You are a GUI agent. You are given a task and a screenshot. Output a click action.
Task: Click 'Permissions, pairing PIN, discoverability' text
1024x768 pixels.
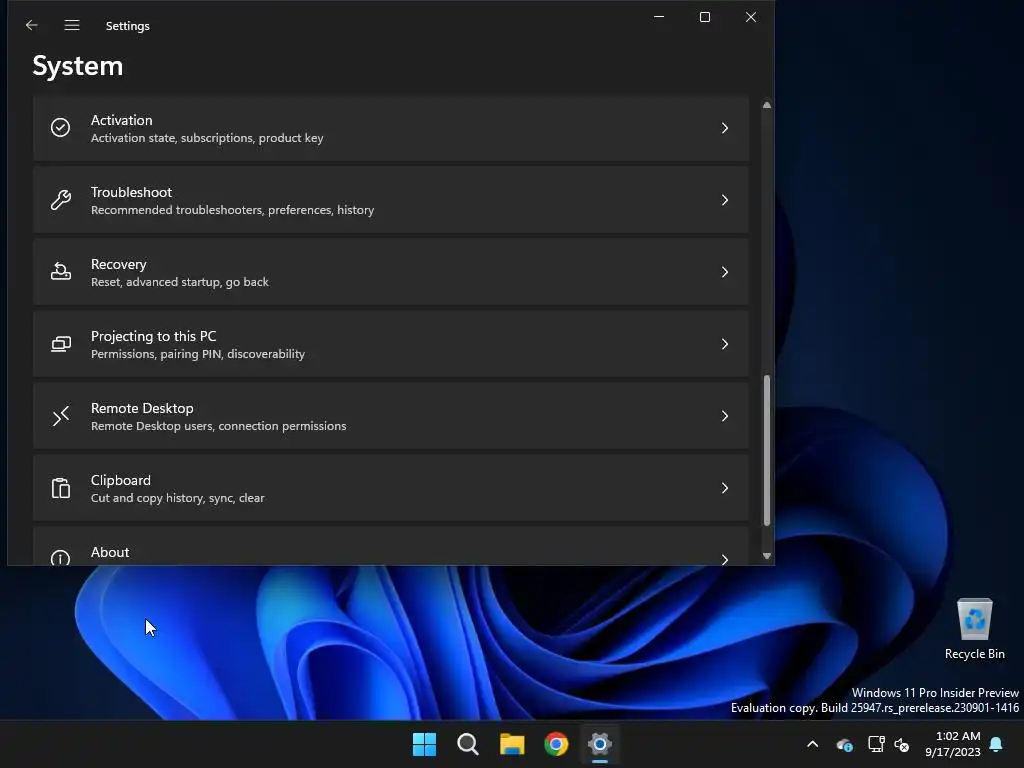tap(198, 354)
